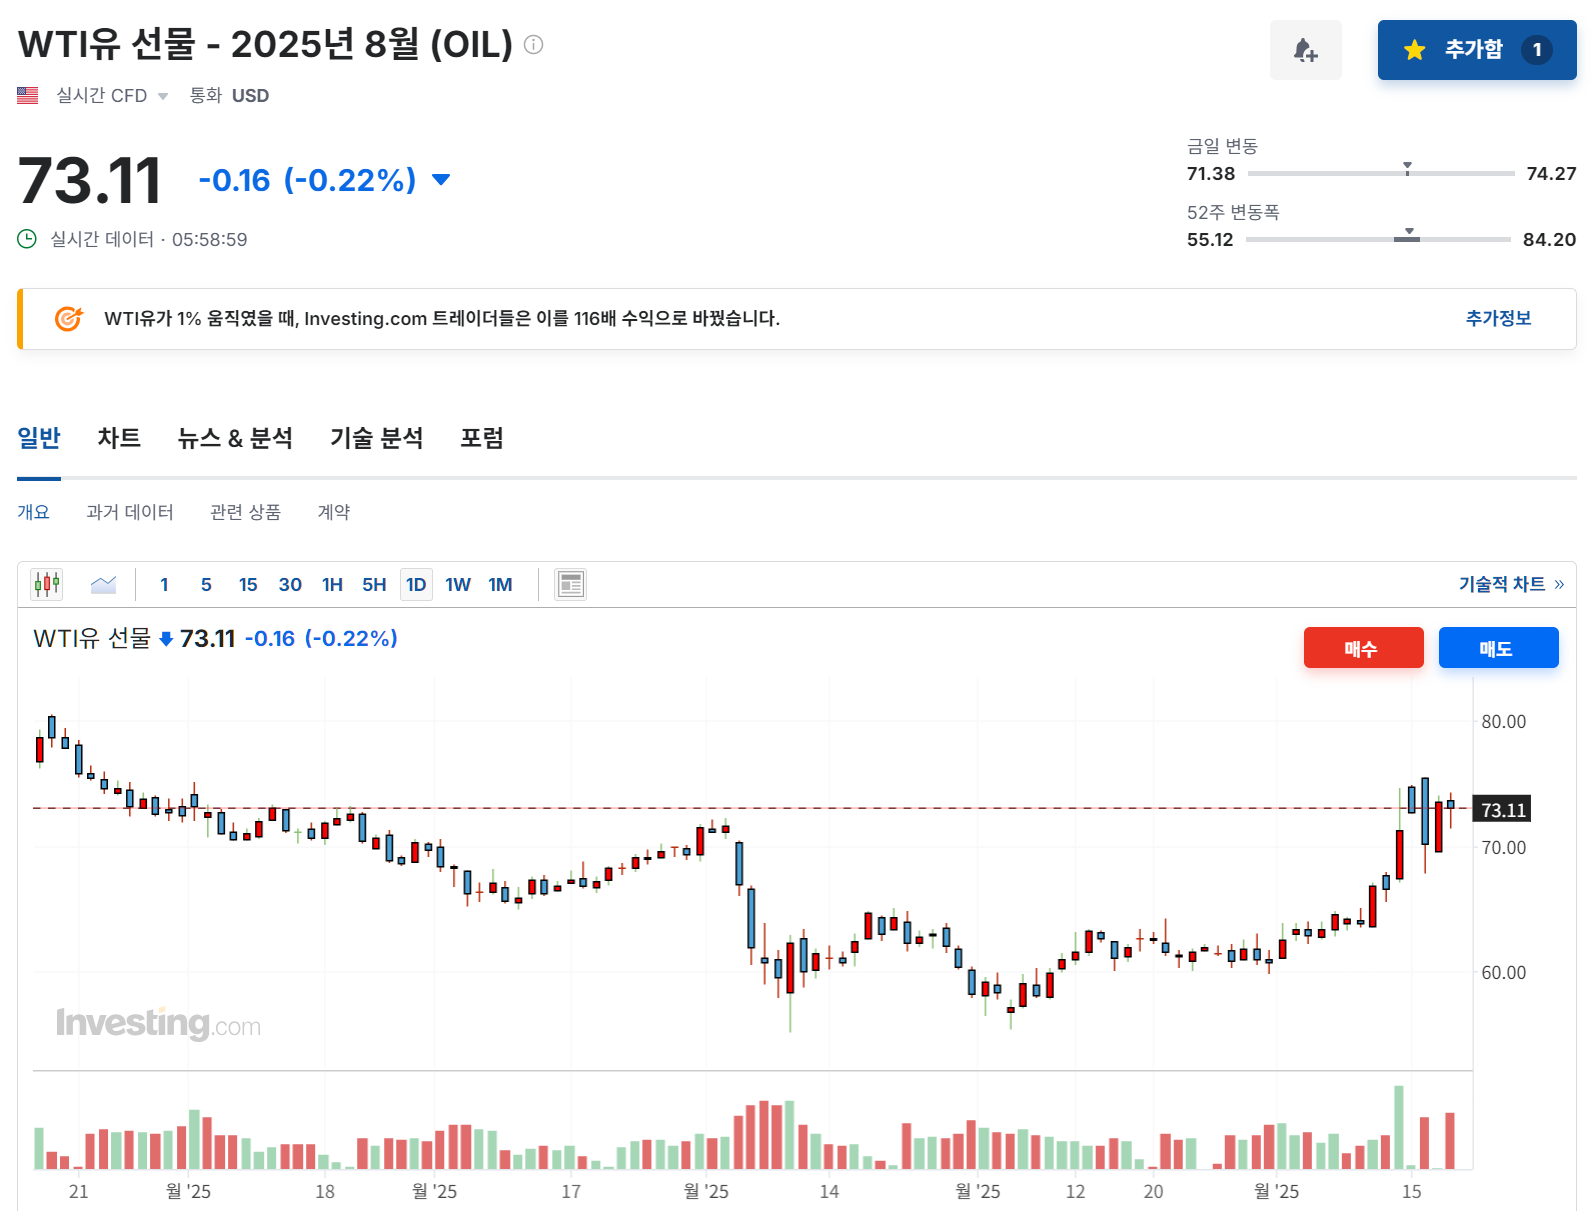1594x1211 pixels.
Task: Open the 과거 데이터 sub-tab
Action: point(130,512)
